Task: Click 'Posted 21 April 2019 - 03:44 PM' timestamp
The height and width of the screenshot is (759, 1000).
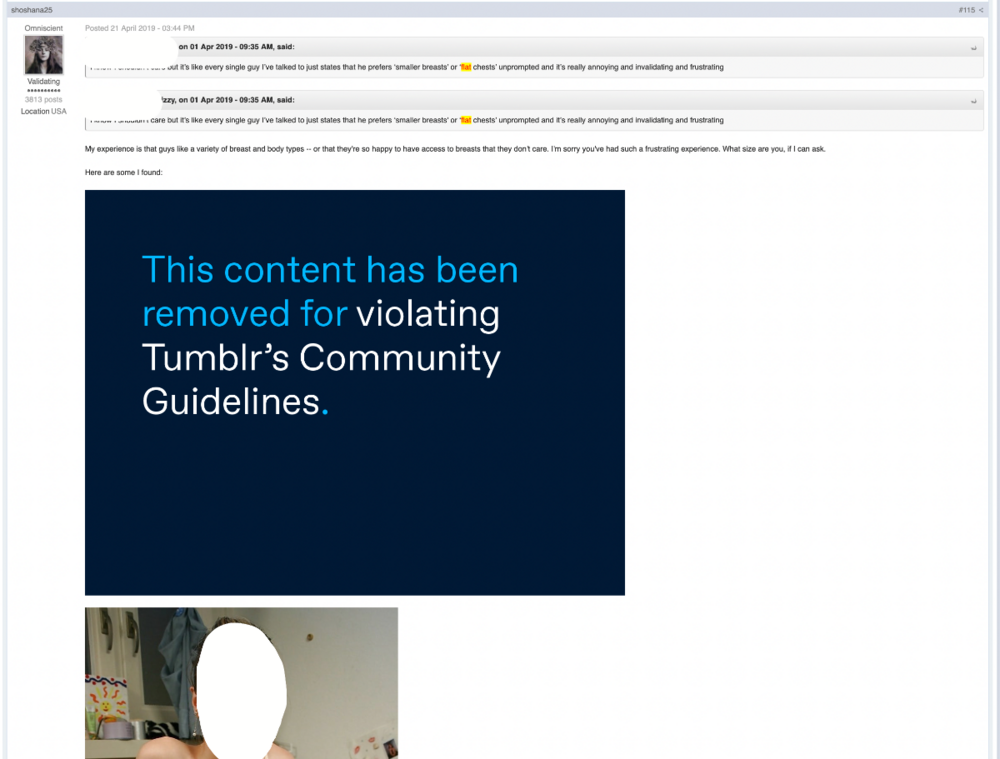Action: coord(140,28)
